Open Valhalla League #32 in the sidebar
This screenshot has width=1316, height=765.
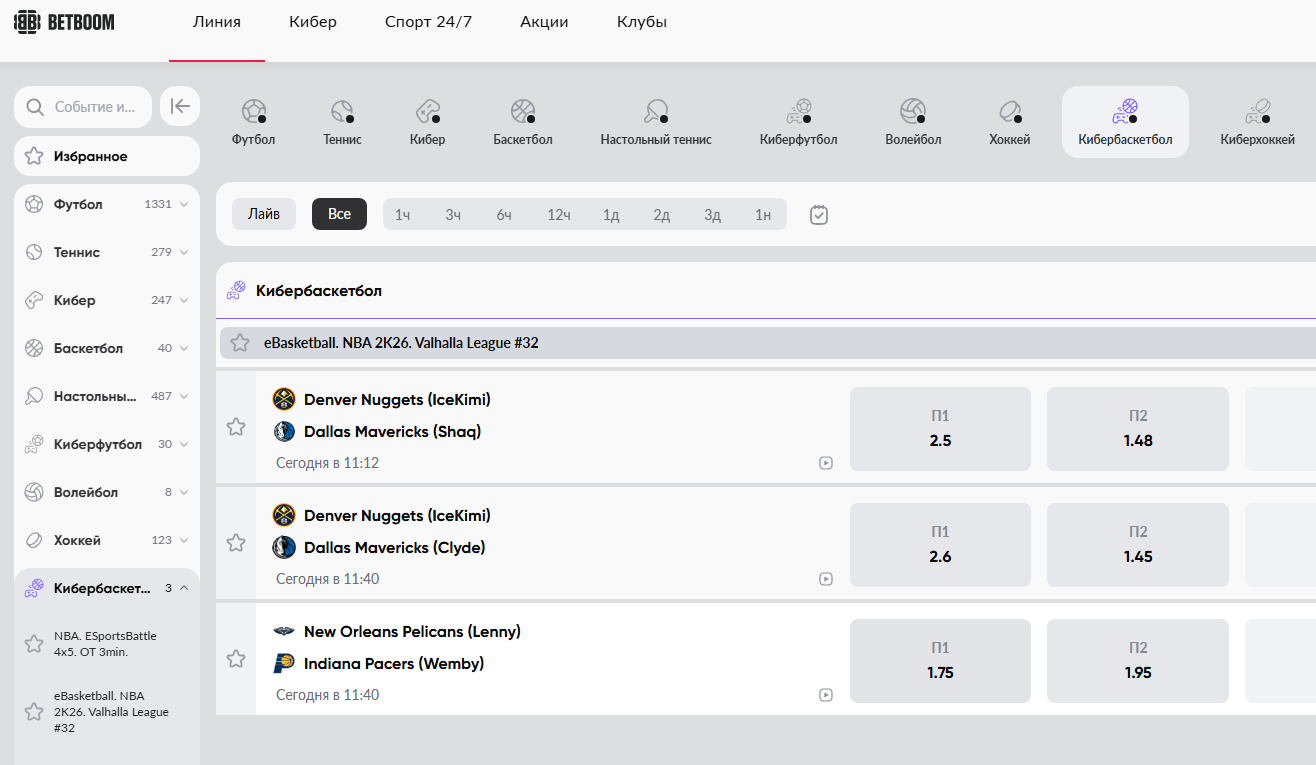(x=111, y=712)
